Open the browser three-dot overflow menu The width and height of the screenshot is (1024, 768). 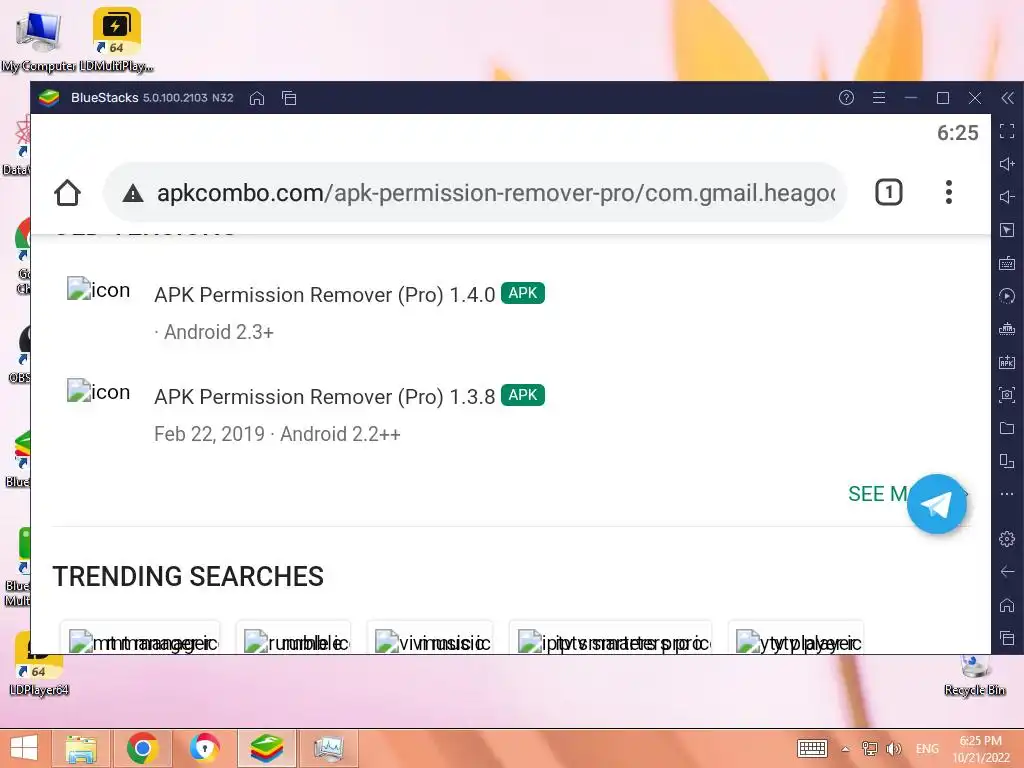coord(949,193)
